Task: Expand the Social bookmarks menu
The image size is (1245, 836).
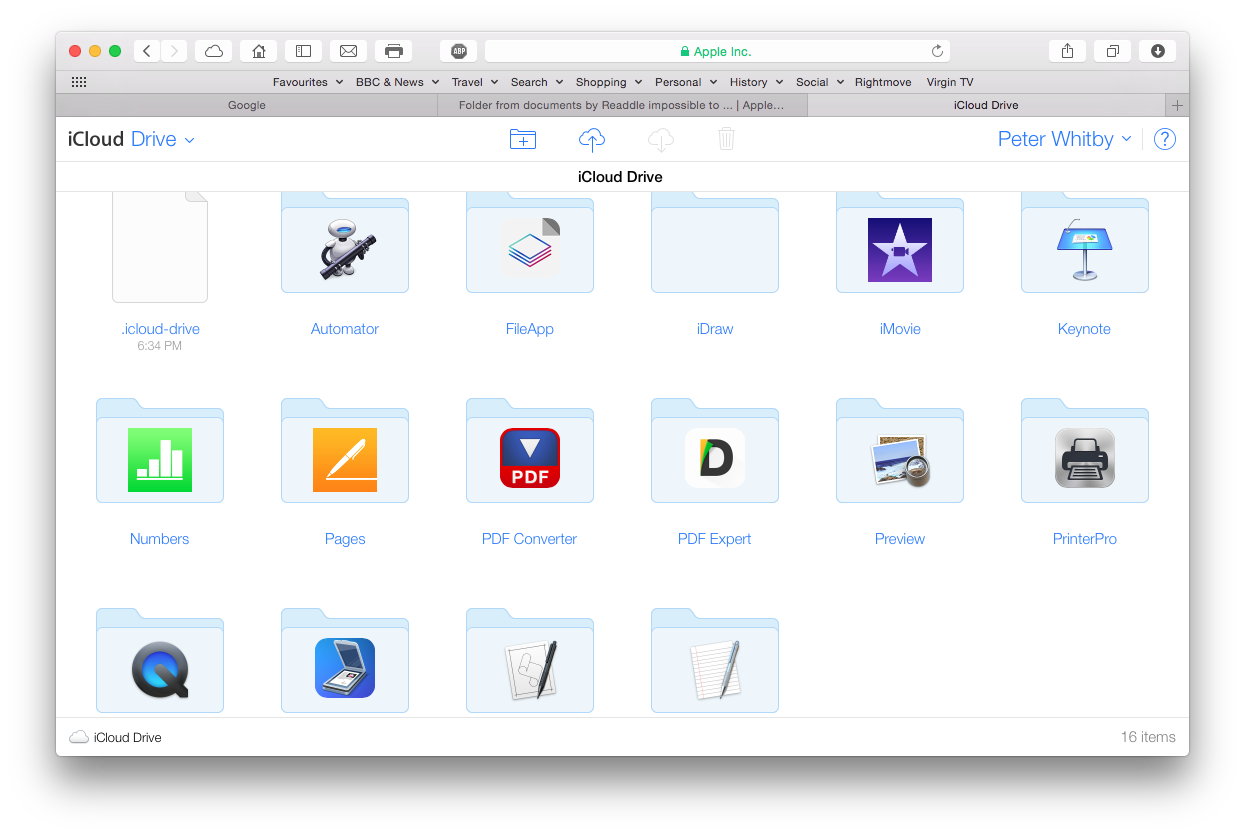Action: 820,82
